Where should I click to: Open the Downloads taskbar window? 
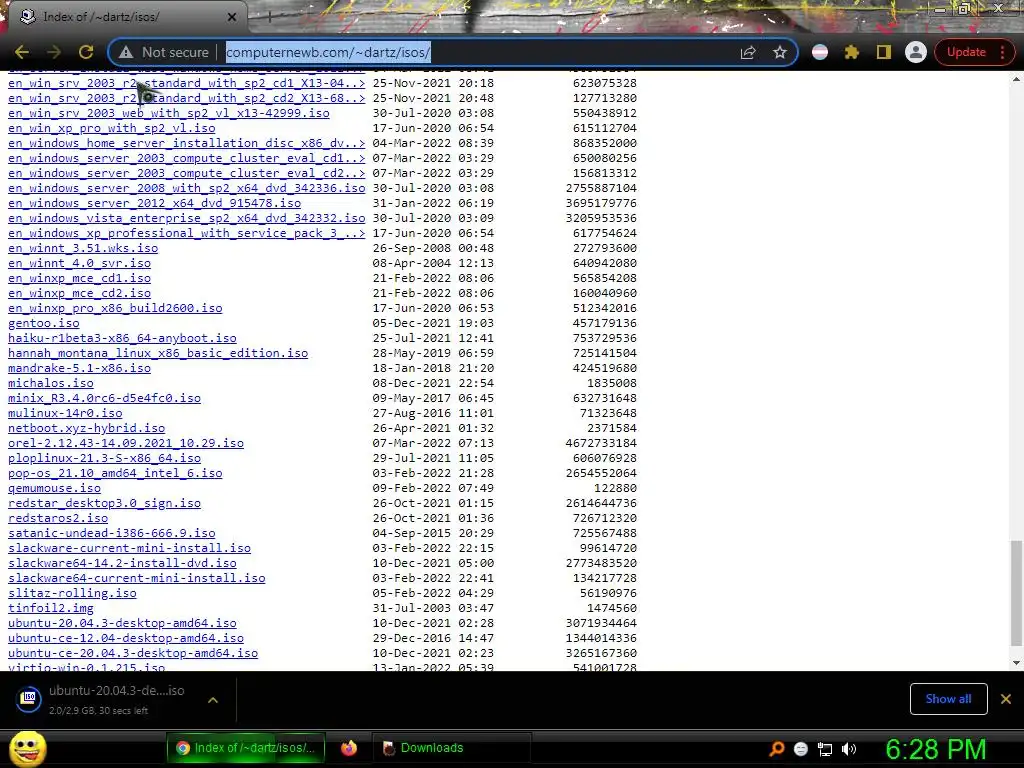[451, 748]
